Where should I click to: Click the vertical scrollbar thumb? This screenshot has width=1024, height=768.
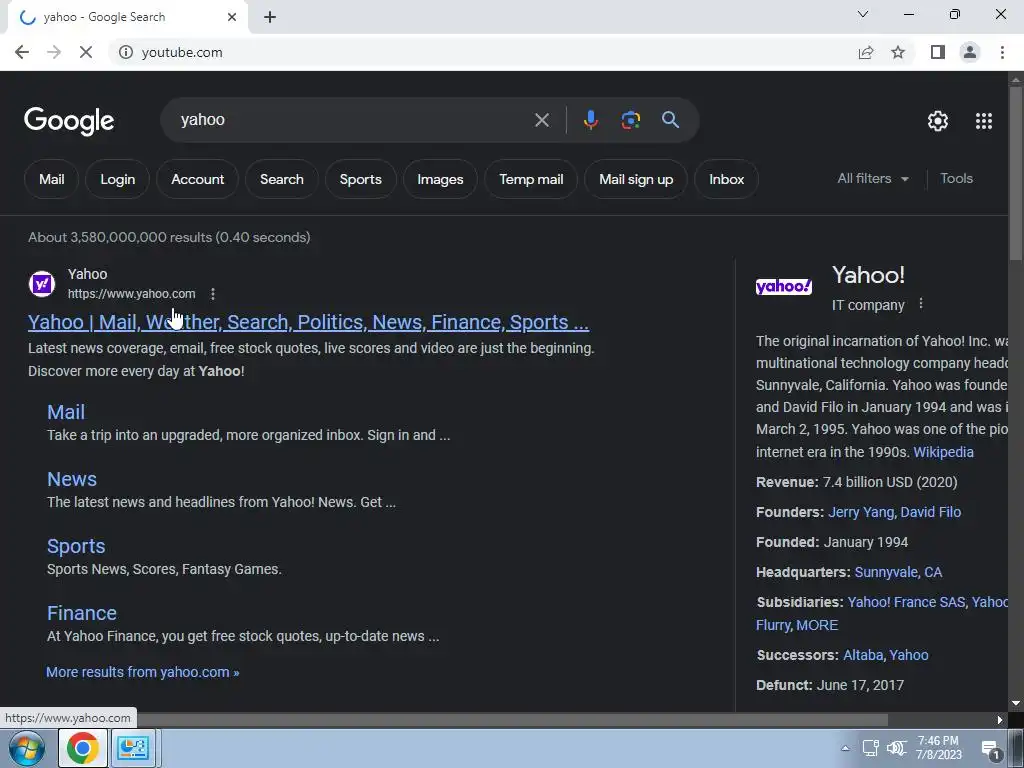(x=1016, y=174)
